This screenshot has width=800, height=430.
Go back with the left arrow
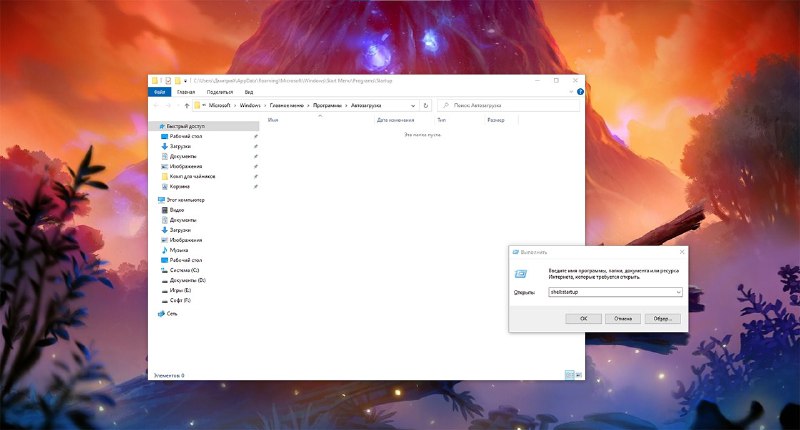[156, 106]
